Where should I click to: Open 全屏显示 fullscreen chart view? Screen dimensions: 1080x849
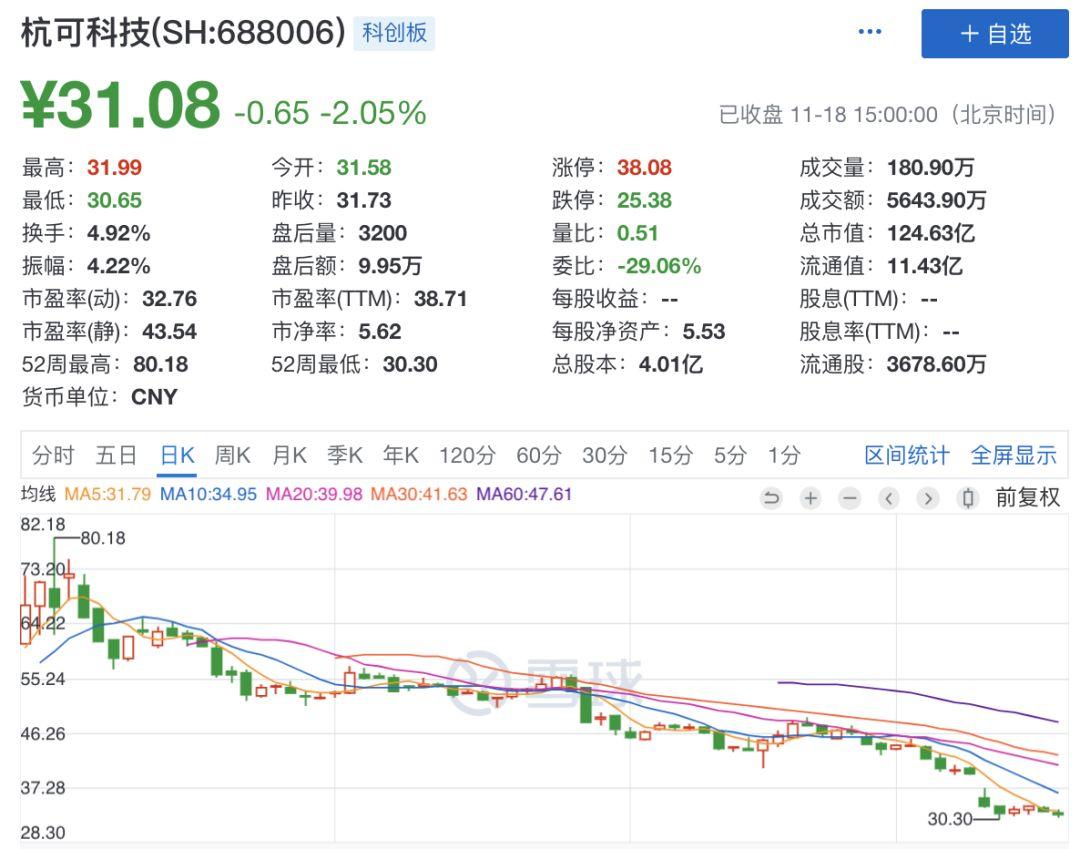(x=1013, y=455)
